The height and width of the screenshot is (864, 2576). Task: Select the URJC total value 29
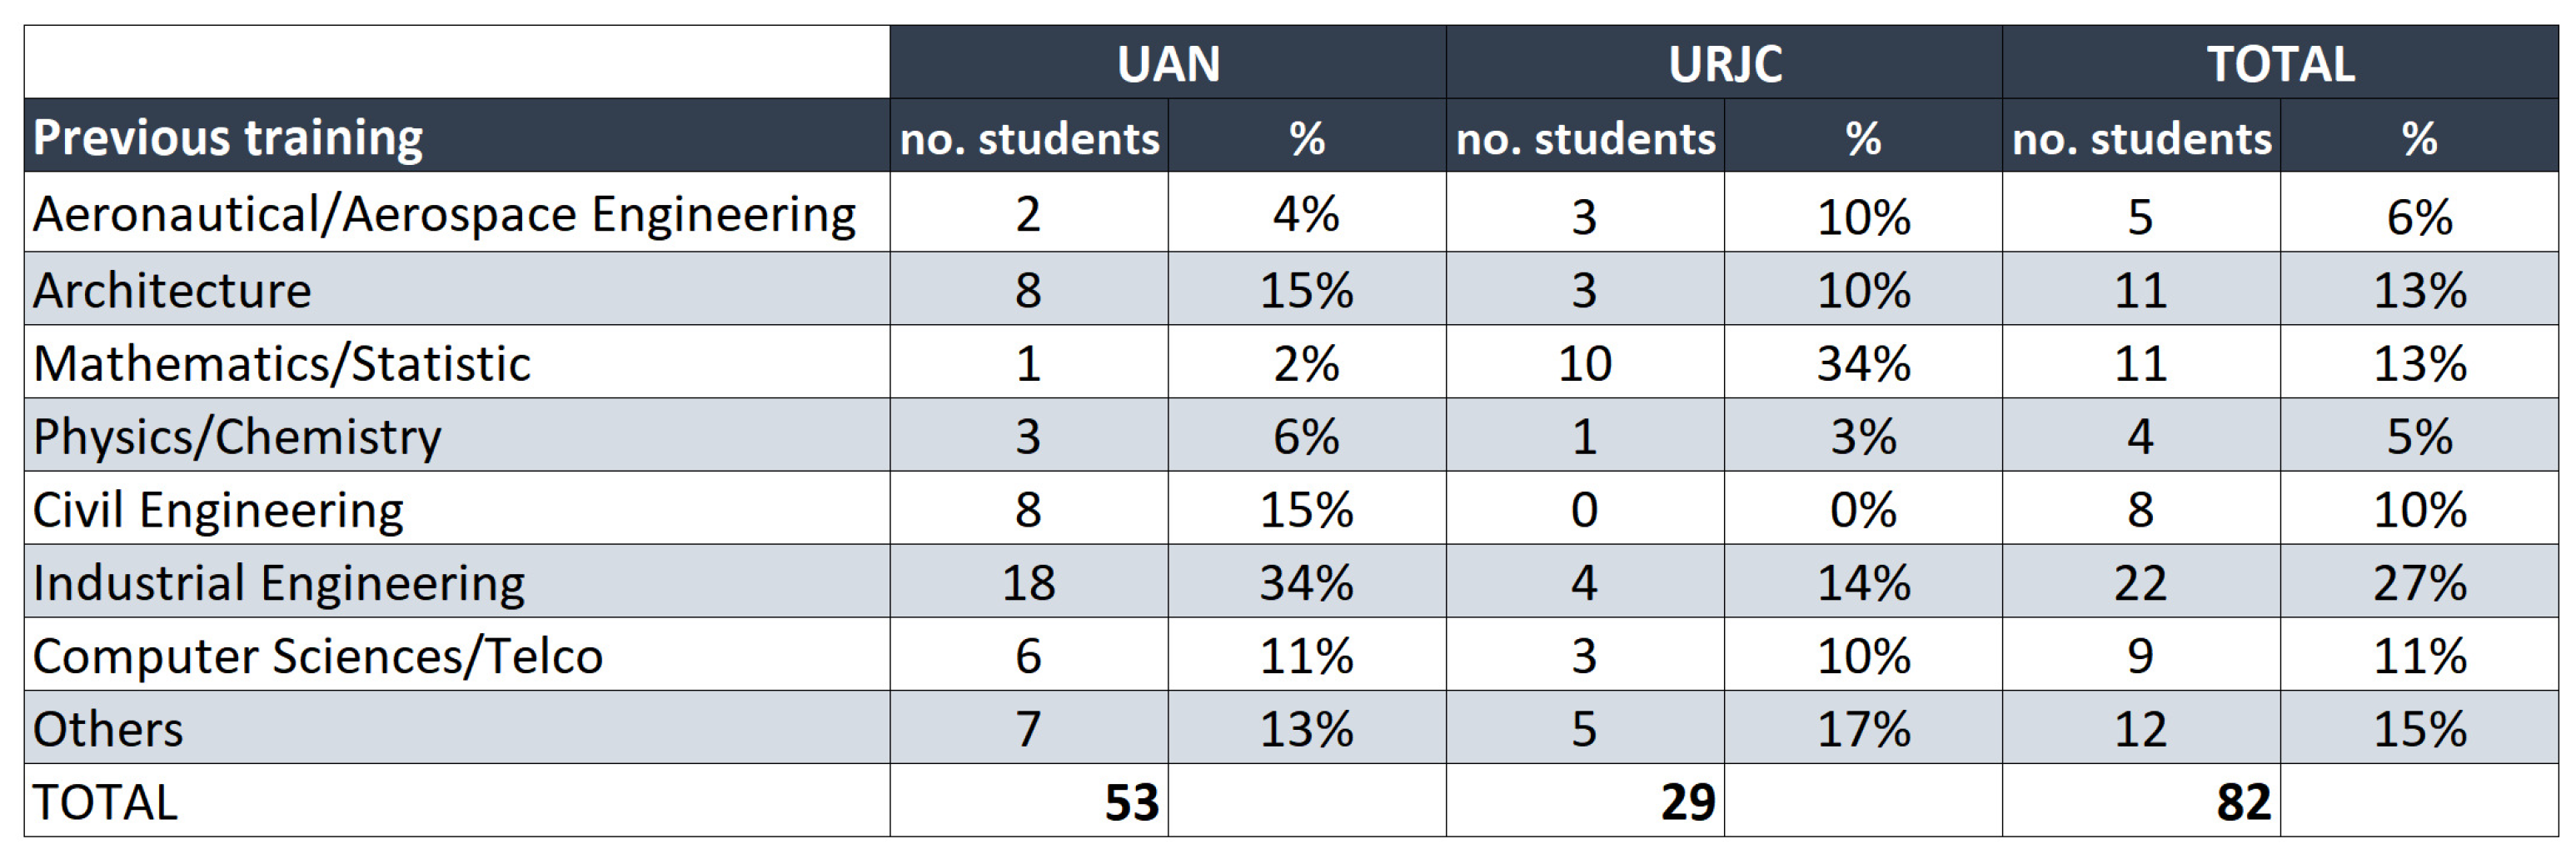(x=1688, y=802)
